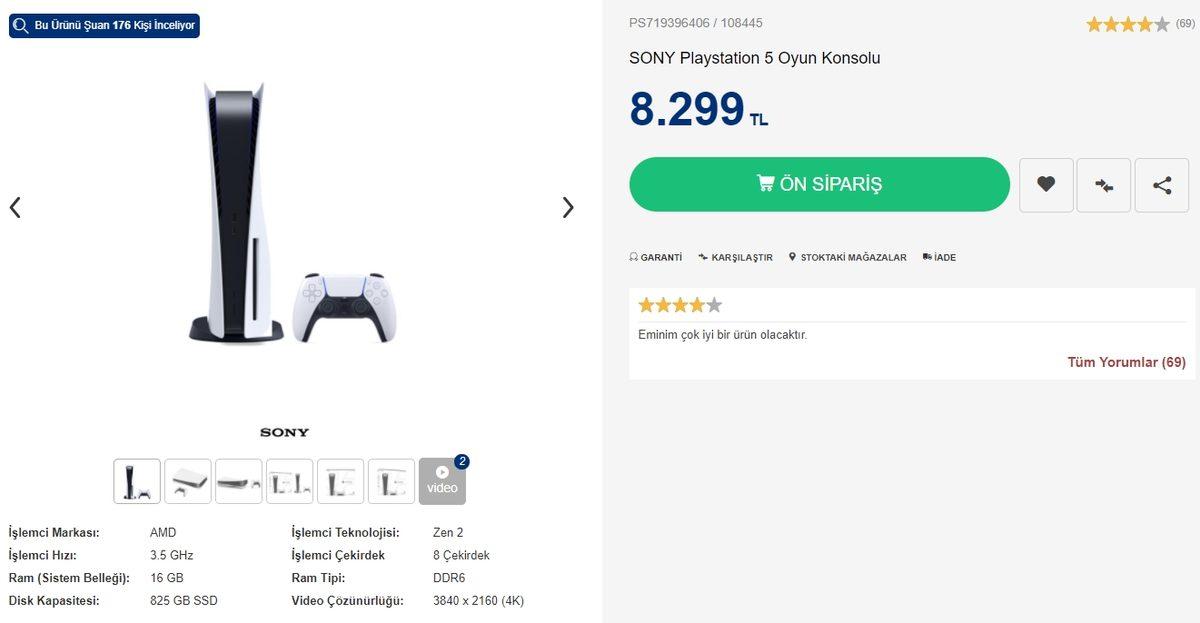Select the video thumbnail with the 2 badge
Viewport: 1200px width, 623px height.
tap(442, 481)
